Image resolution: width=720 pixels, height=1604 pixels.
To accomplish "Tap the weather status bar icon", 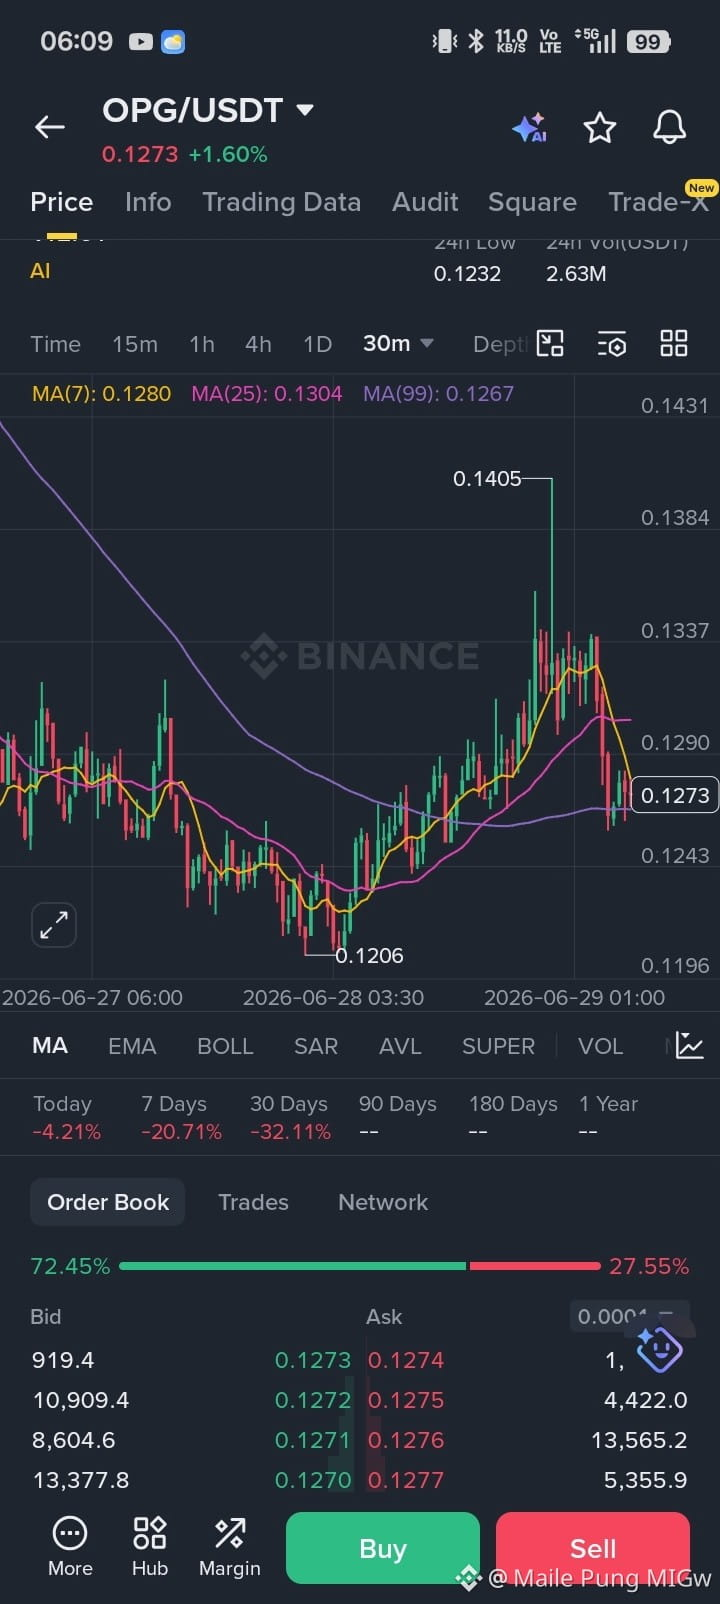I will pos(173,42).
